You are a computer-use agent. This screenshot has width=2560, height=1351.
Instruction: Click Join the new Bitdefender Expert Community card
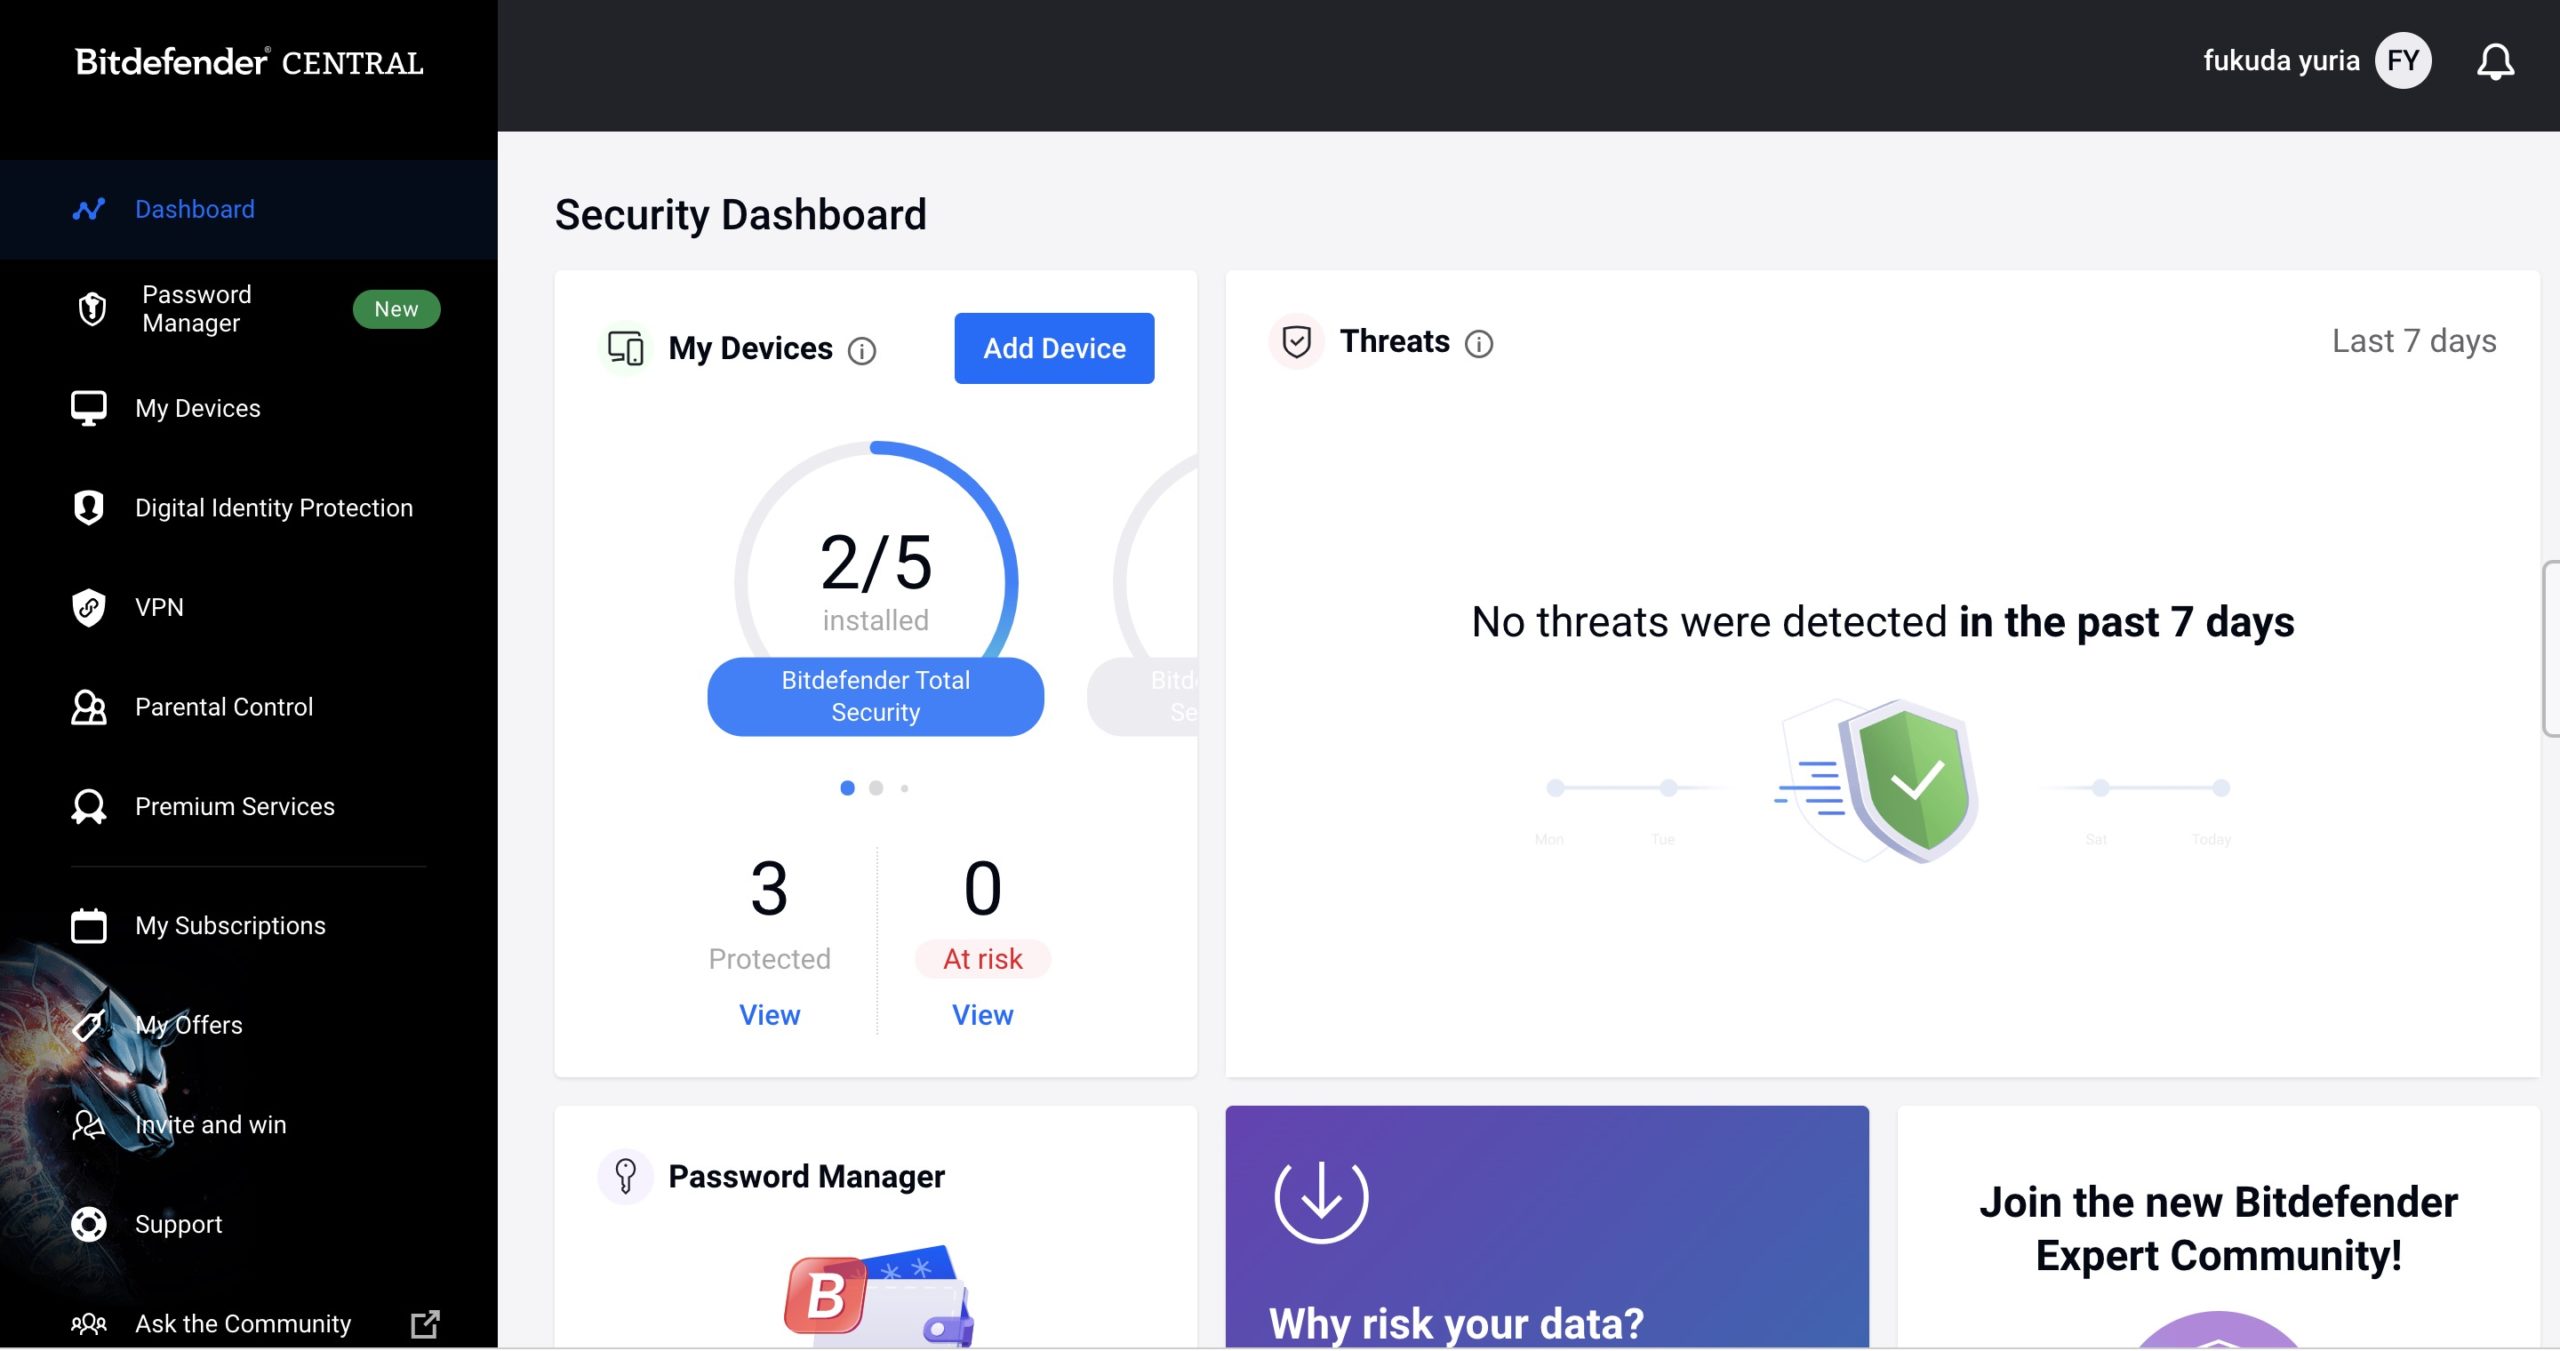point(2218,1227)
